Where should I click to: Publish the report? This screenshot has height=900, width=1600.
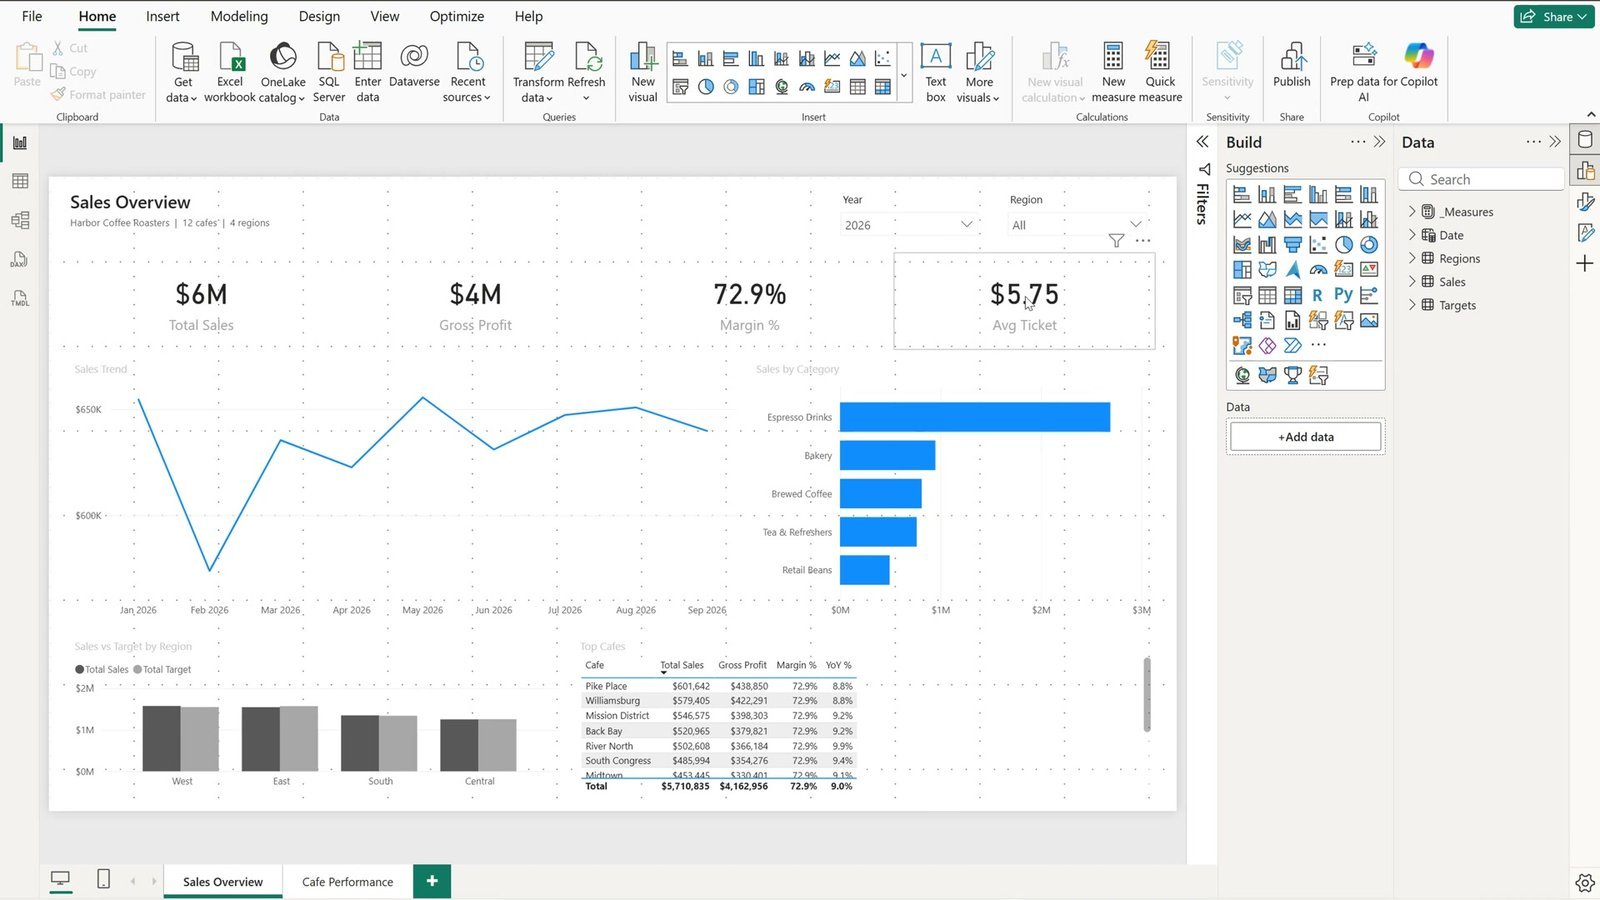pyautogui.click(x=1292, y=66)
